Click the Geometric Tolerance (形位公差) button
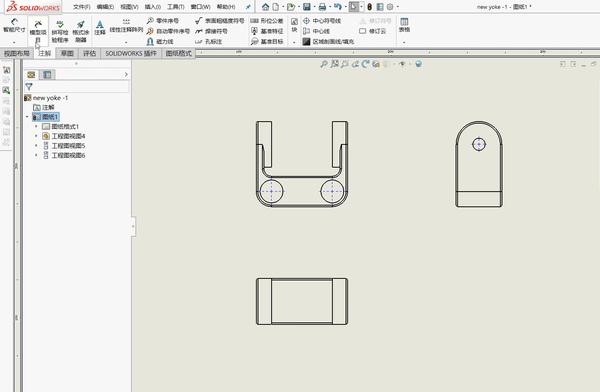Viewport: 600px width, 392px height. (267, 21)
